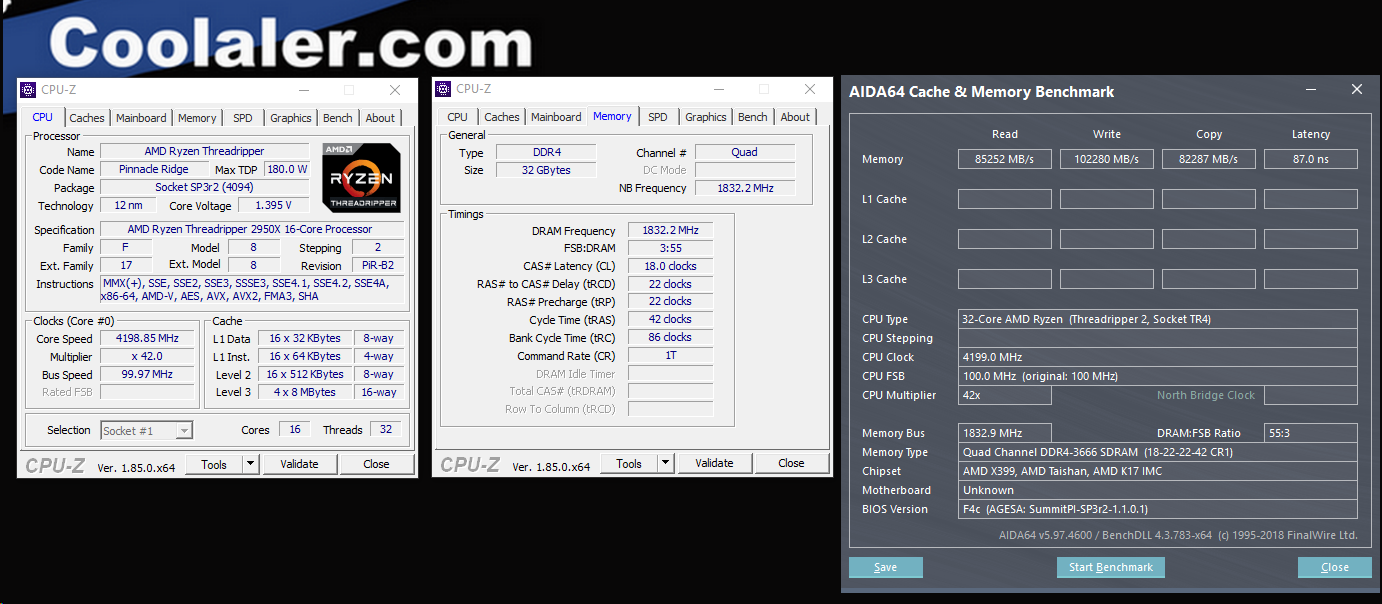Click the Ryzen Threadripper logo image
Image resolution: width=1382 pixels, height=604 pixels.
click(x=362, y=178)
